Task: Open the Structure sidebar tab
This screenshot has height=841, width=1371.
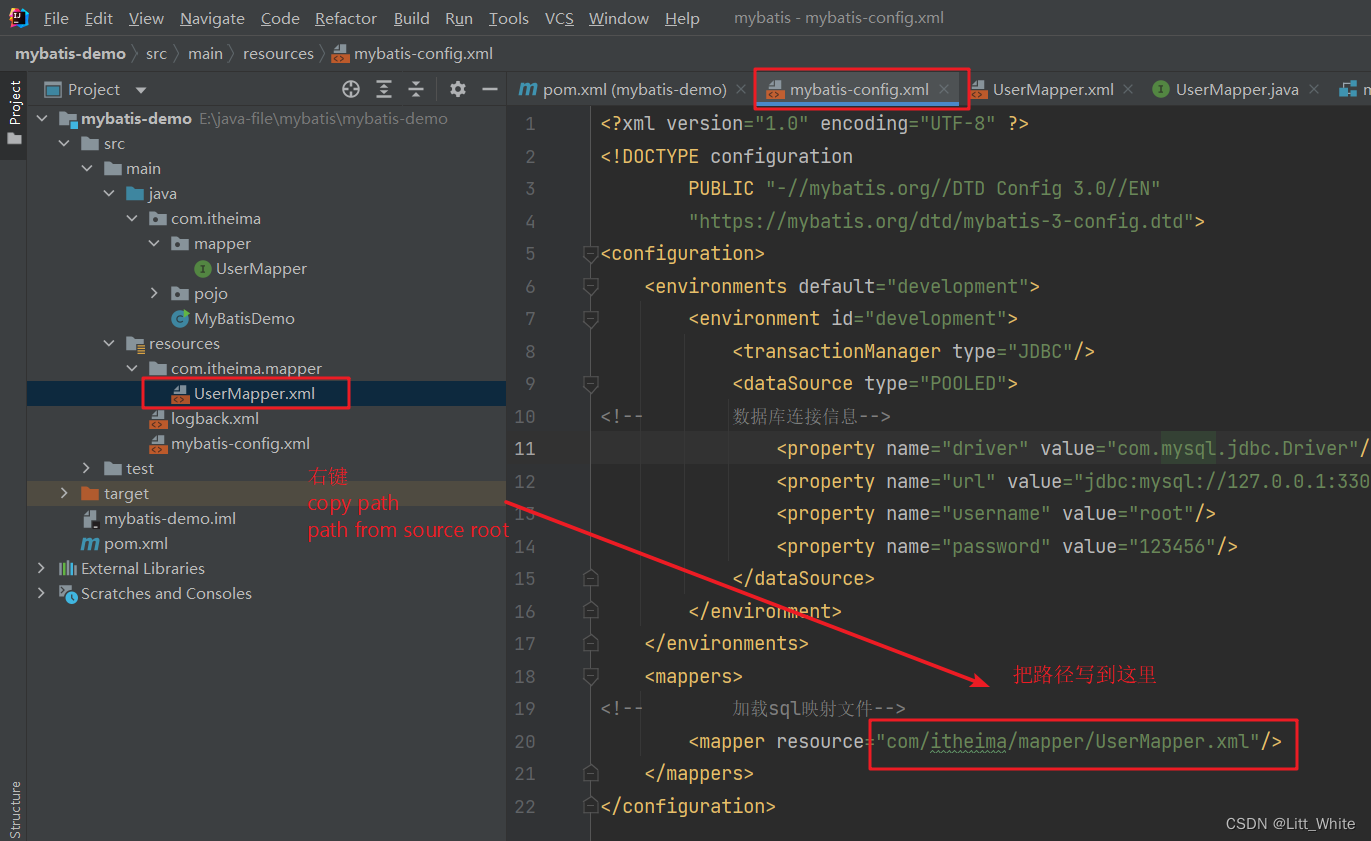Action: [x=14, y=808]
